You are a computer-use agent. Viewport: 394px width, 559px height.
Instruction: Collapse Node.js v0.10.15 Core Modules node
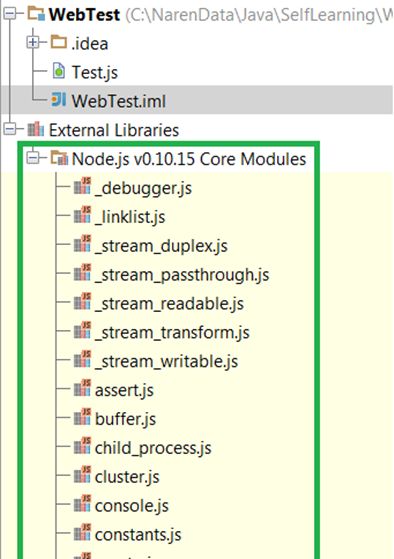coord(32,158)
